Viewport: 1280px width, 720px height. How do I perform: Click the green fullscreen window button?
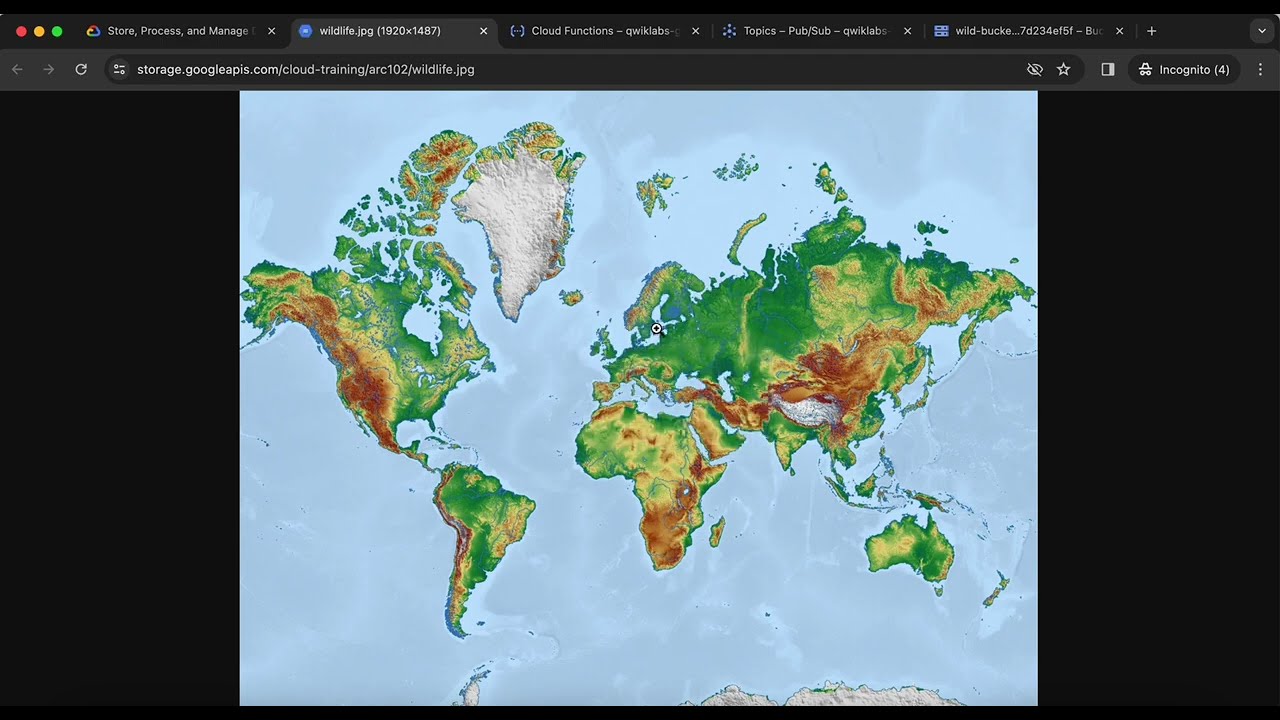[57, 31]
